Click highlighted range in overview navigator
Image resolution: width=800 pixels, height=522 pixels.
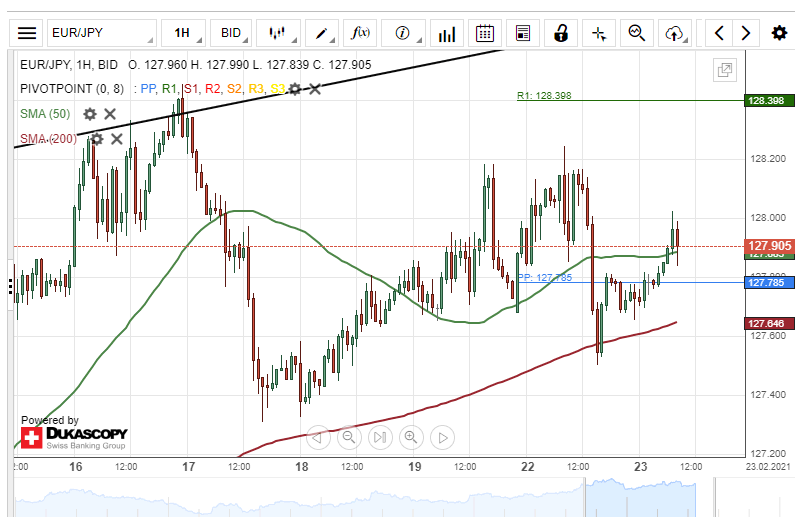[x=640, y=498]
